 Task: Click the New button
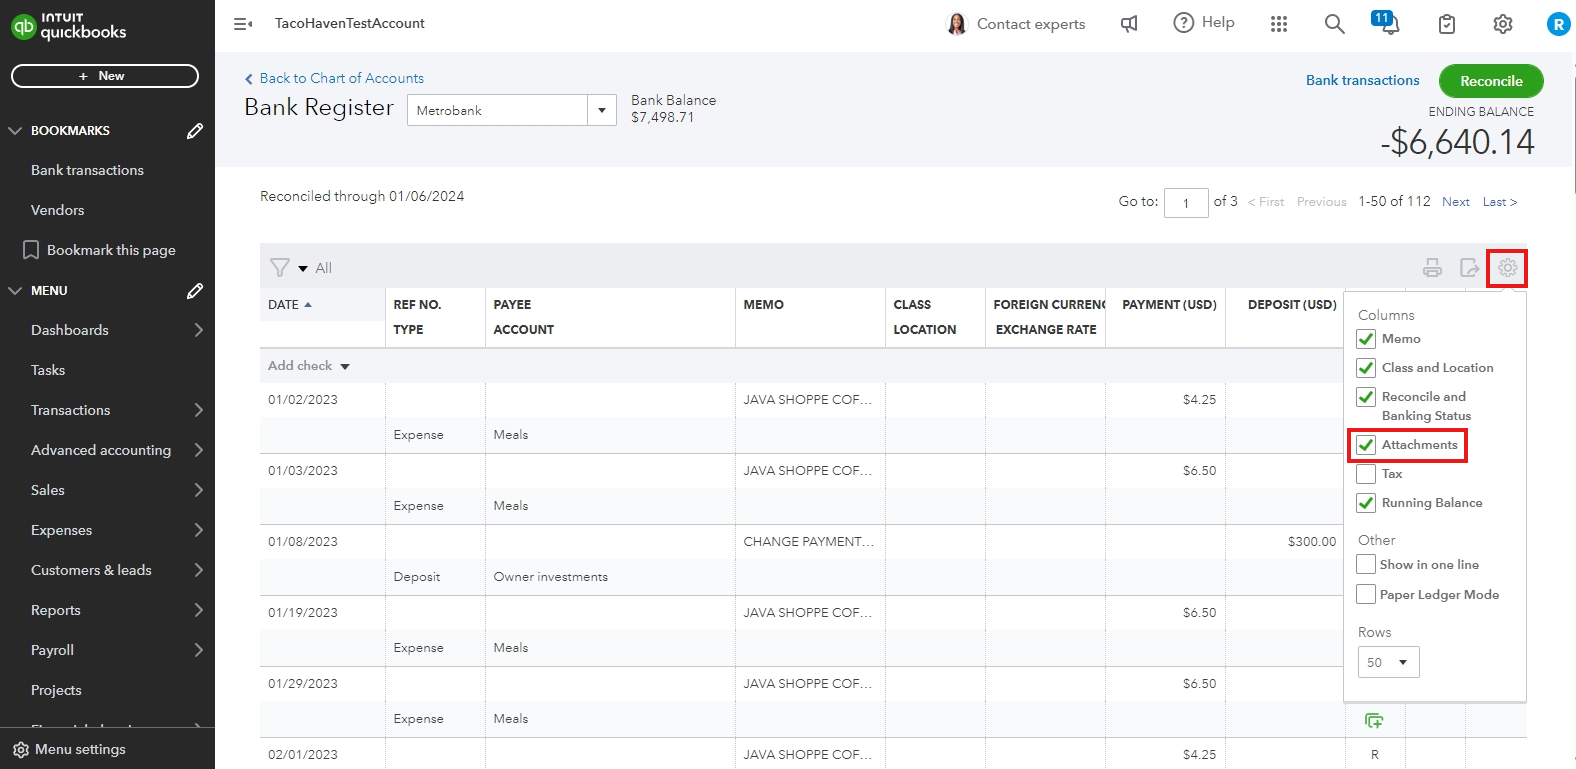(105, 76)
